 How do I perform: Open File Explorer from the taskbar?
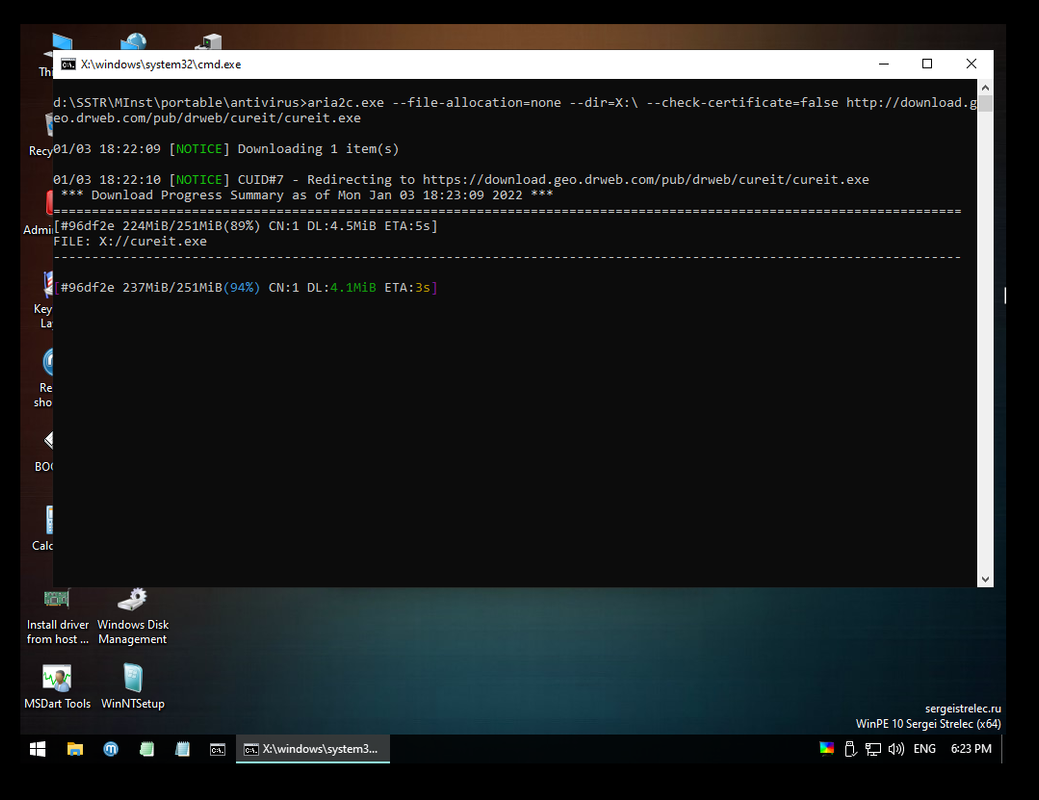(x=75, y=749)
